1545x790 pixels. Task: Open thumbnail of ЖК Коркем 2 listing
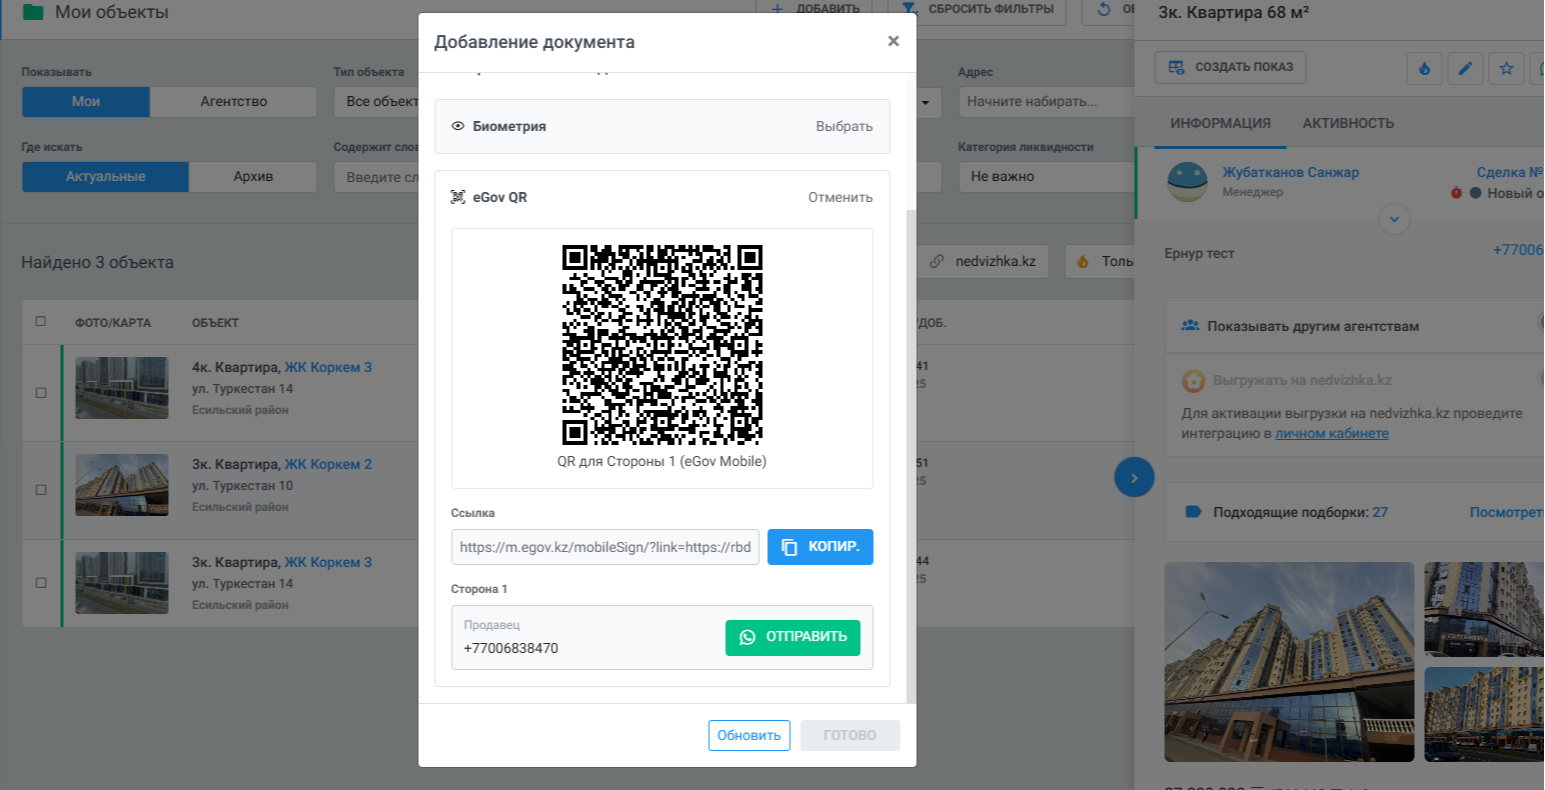click(122, 485)
